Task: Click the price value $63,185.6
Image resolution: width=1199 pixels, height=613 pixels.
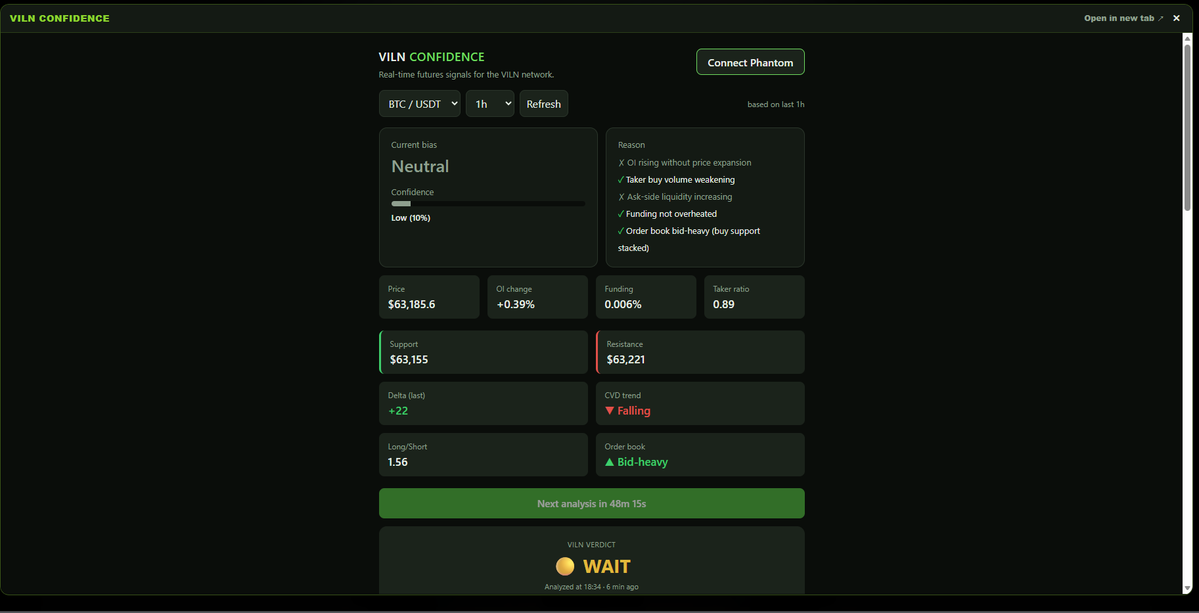Action: (x=411, y=304)
